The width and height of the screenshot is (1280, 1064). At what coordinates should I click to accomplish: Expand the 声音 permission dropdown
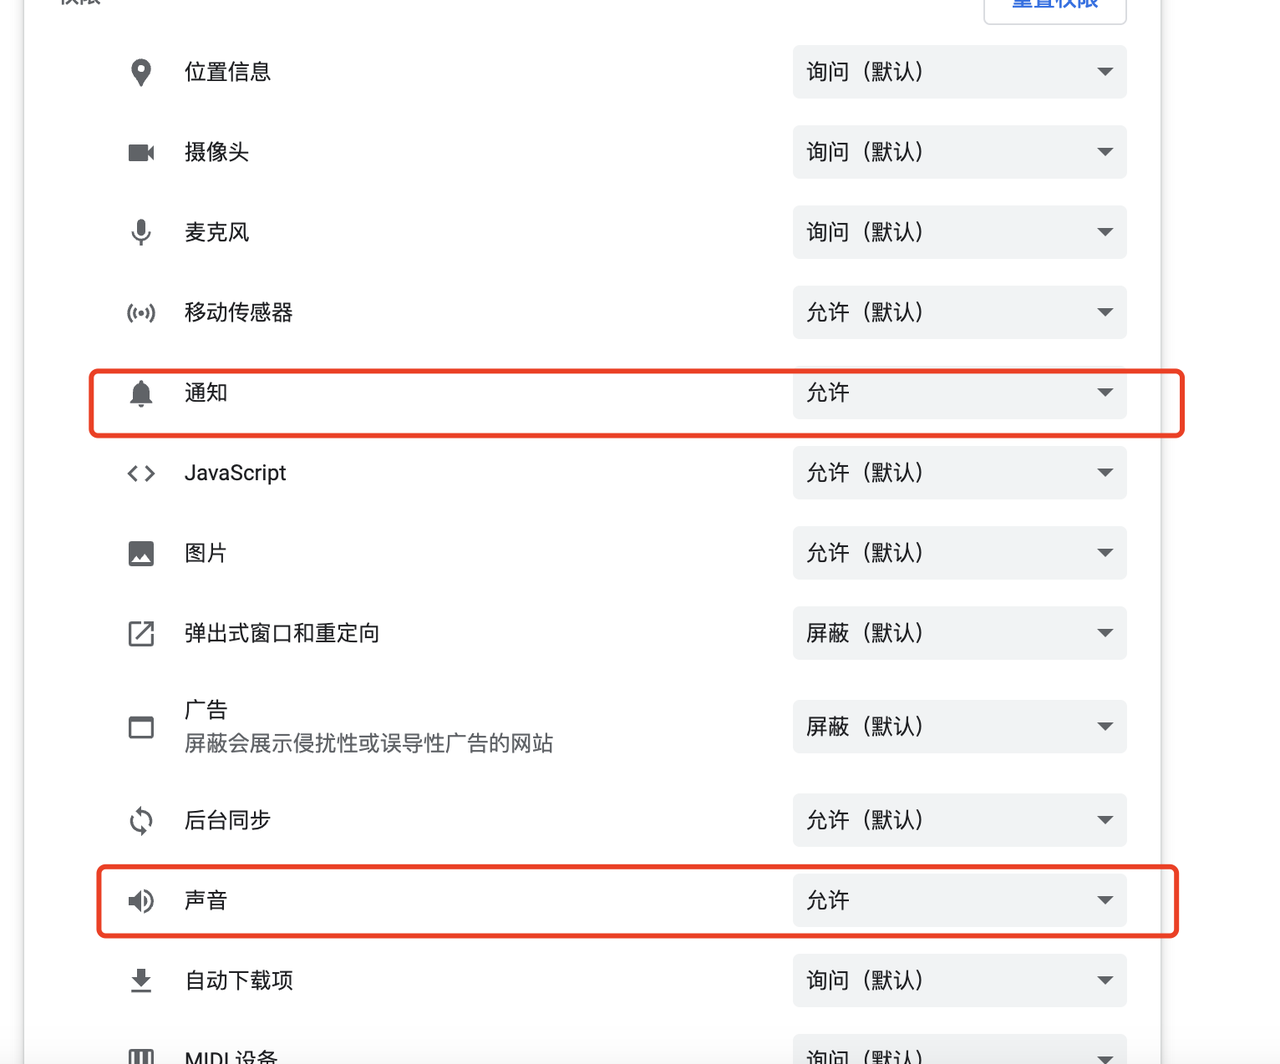pyautogui.click(x=960, y=901)
